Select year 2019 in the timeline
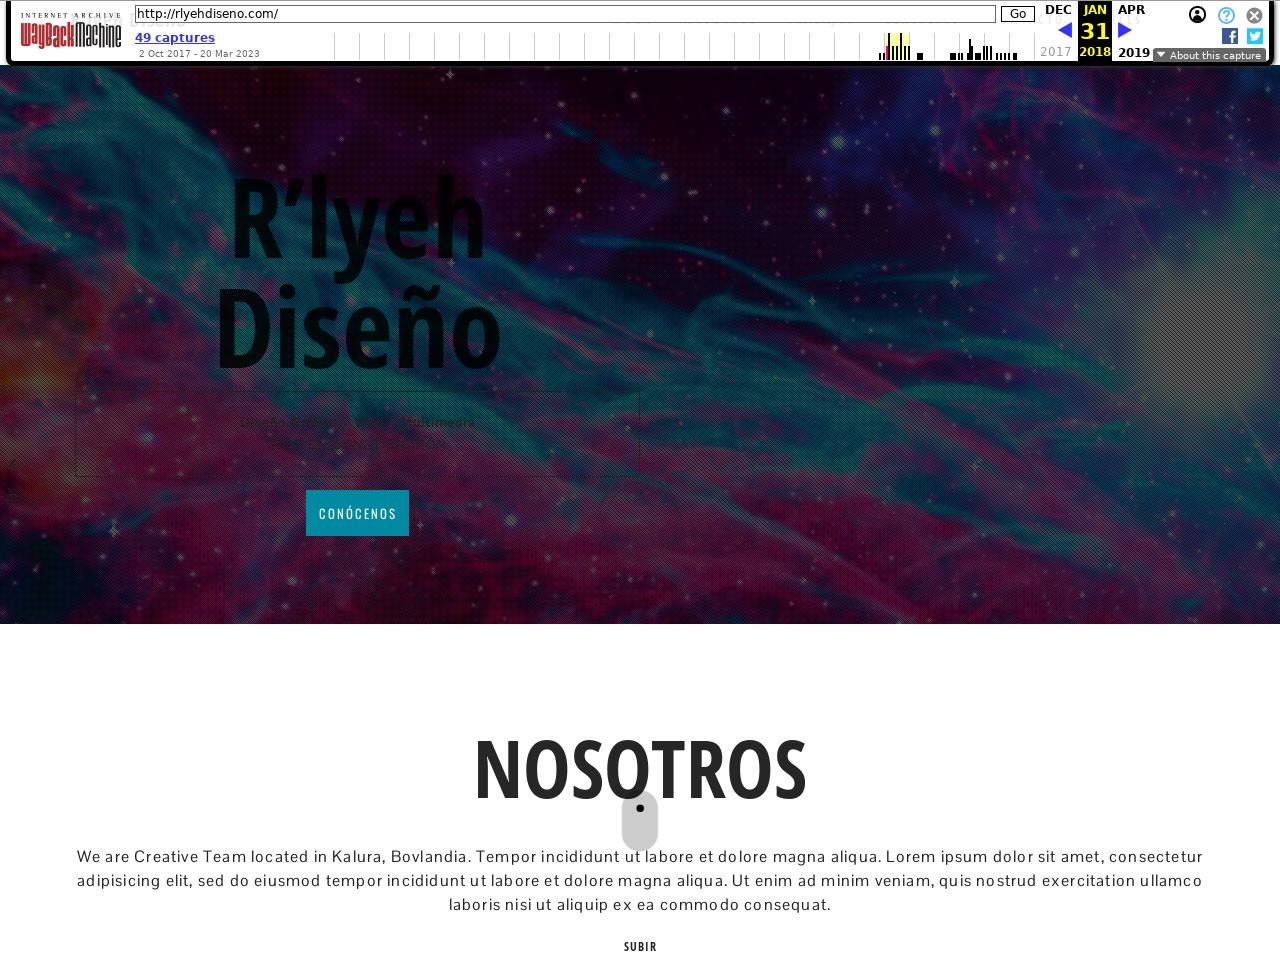1280x960 pixels. [1133, 53]
